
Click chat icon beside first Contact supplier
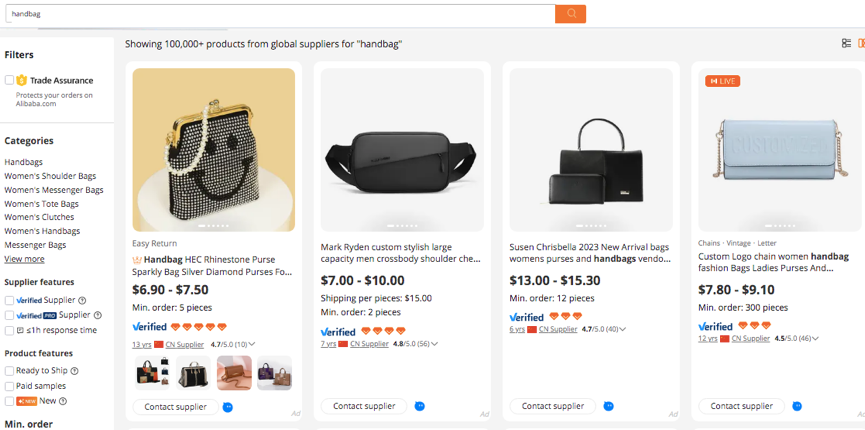click(228, 407)
